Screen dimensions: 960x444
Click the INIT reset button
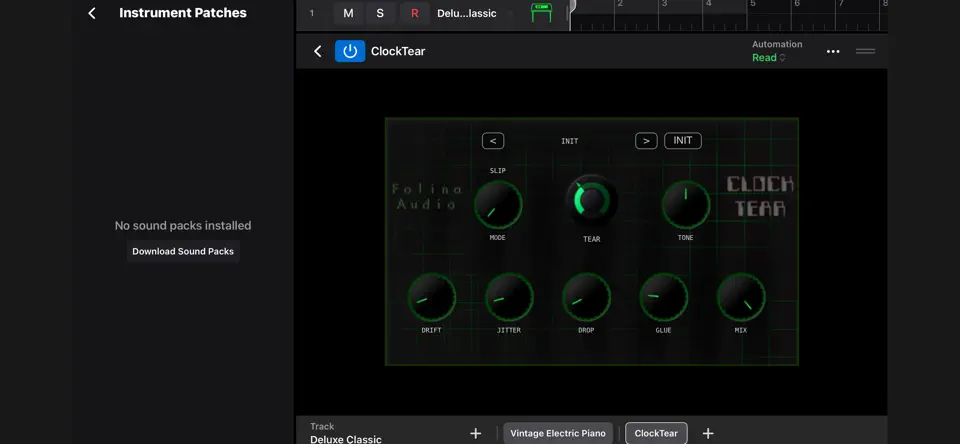click(683, 141)
